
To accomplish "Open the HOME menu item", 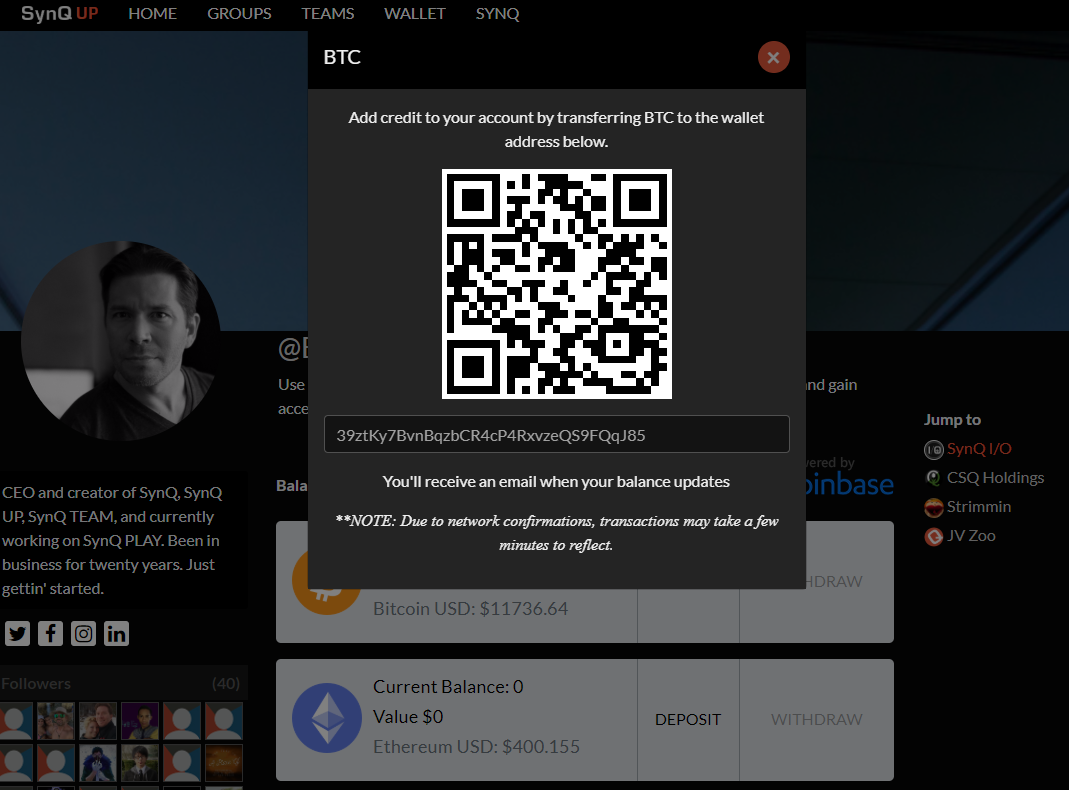I will coord(153,14).
